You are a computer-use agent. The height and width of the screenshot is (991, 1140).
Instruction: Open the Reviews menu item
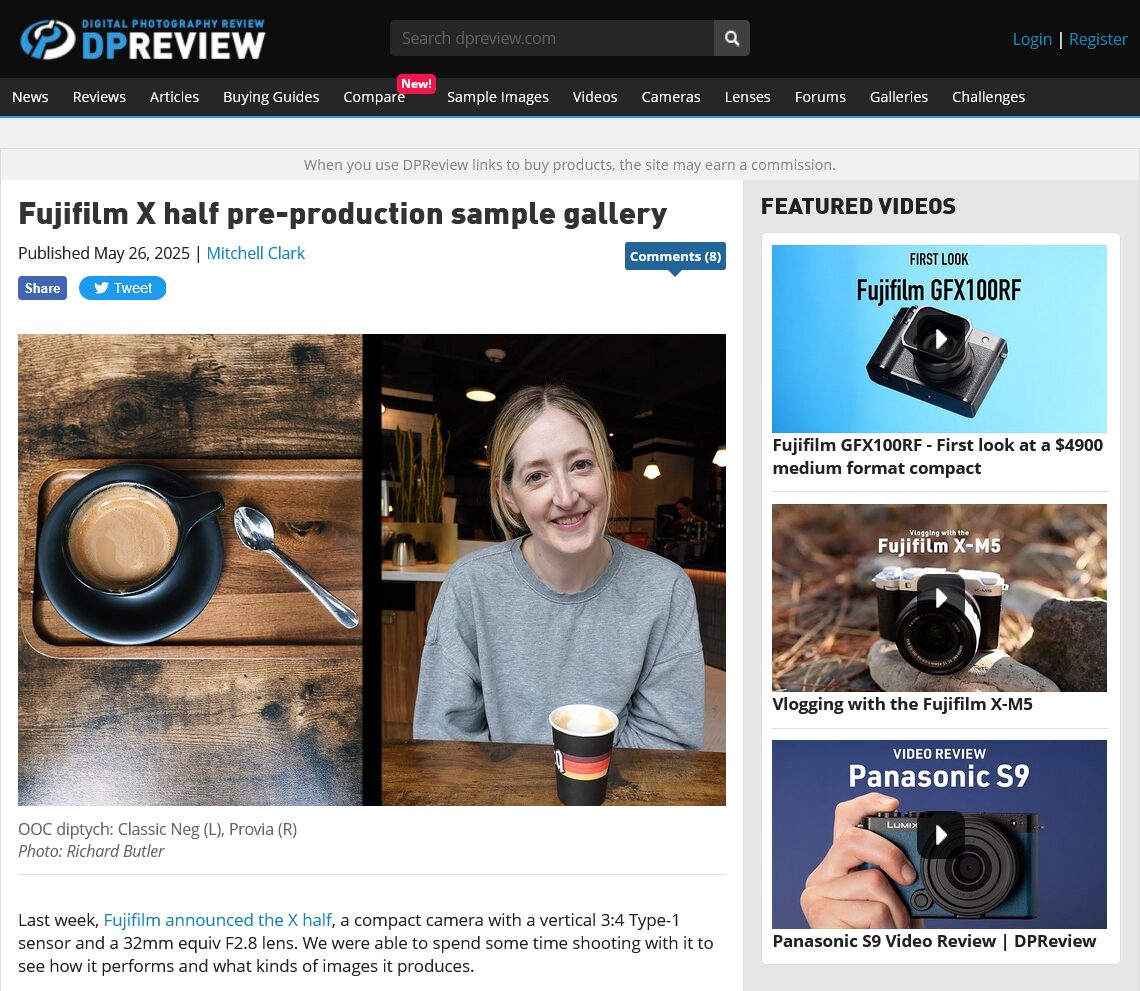99,97
